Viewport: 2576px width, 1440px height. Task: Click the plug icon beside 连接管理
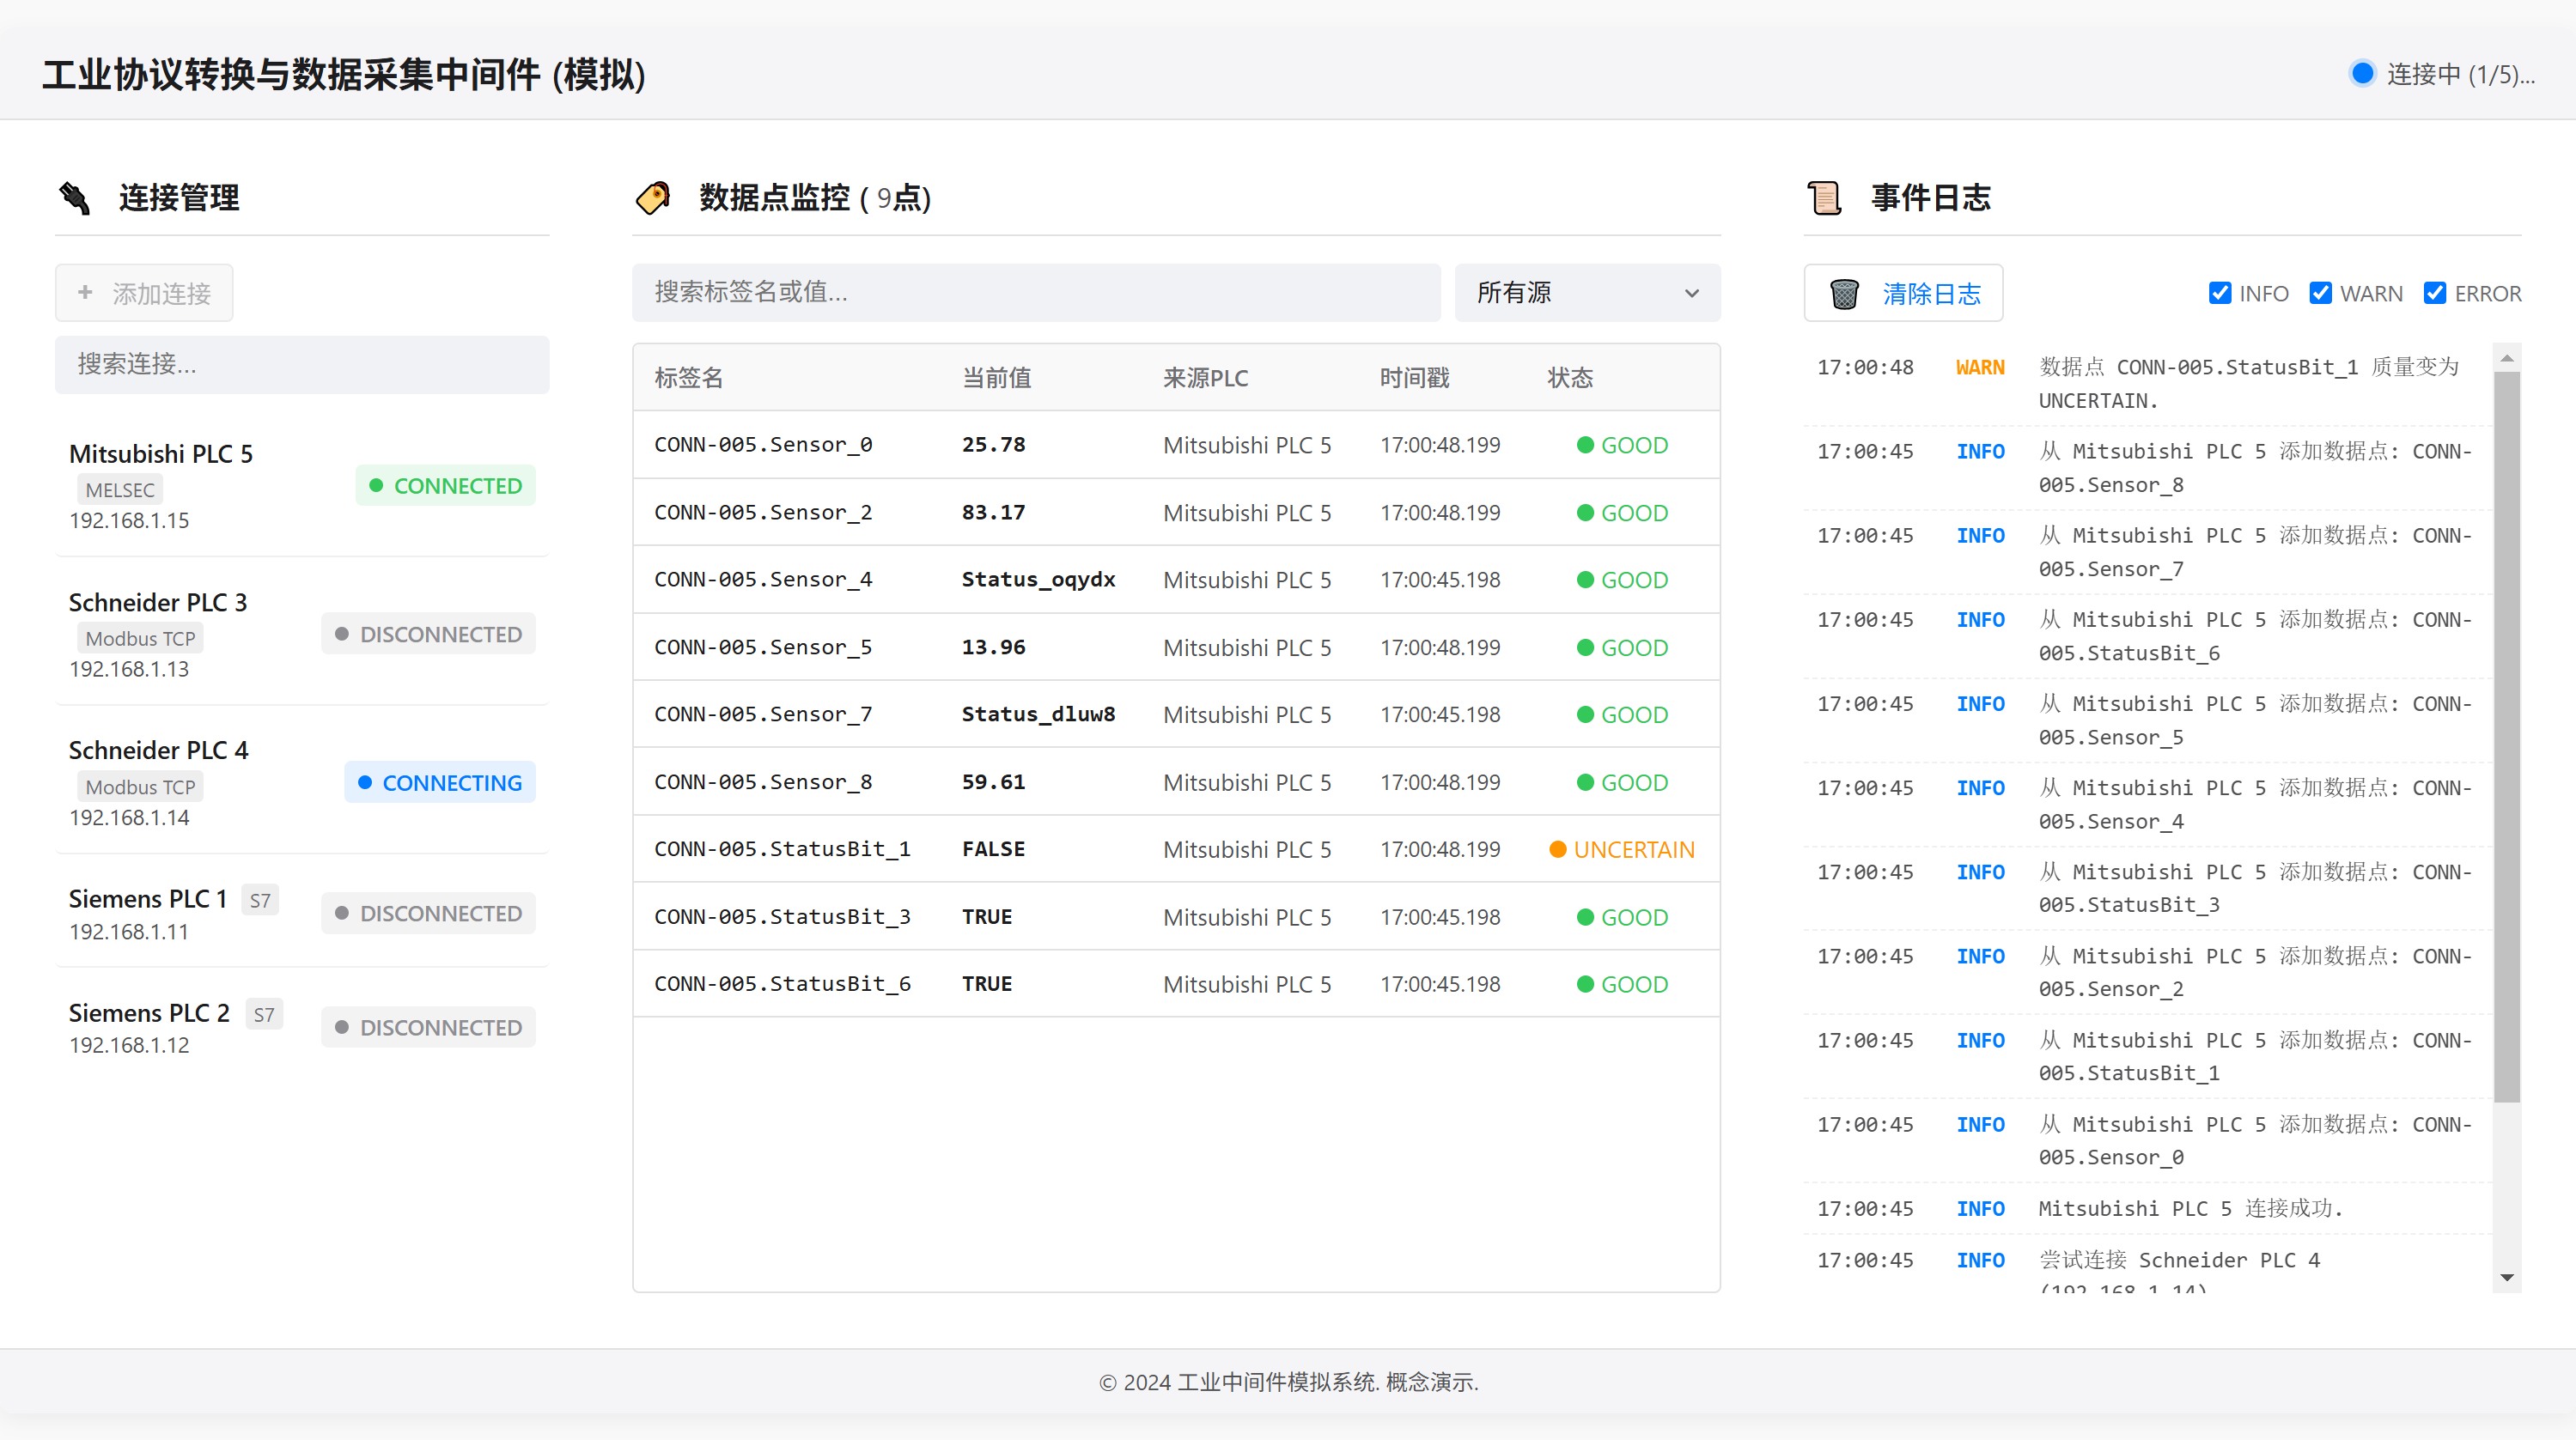click(x=75, y=198)
